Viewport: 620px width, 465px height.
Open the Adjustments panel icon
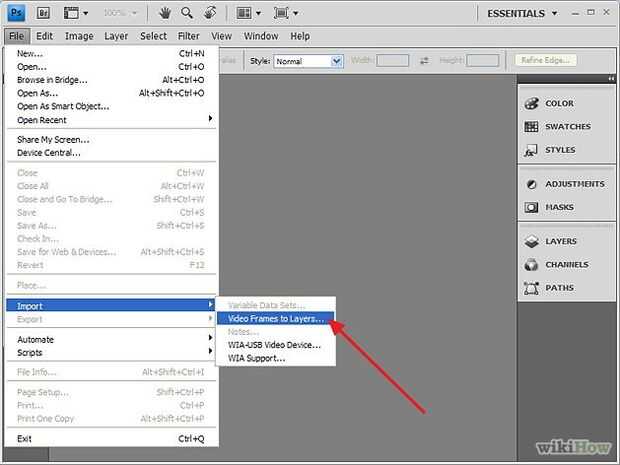(531, 184)
